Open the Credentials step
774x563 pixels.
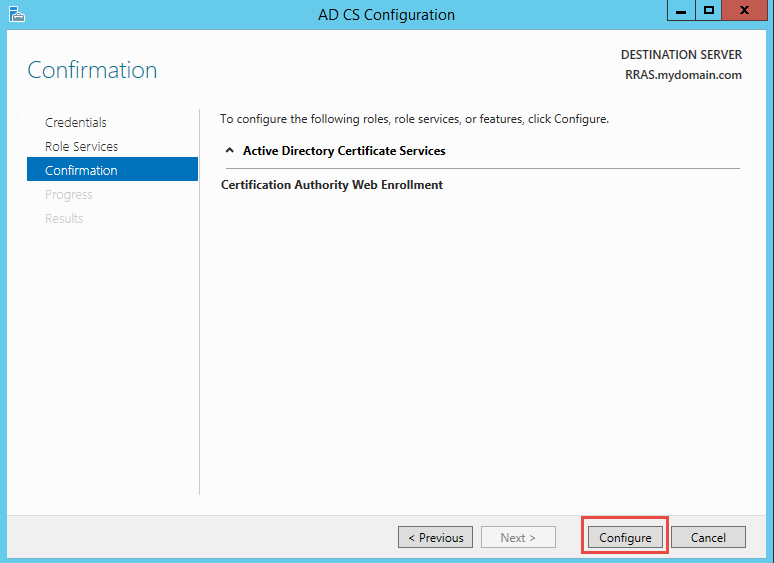coord(76,122)
